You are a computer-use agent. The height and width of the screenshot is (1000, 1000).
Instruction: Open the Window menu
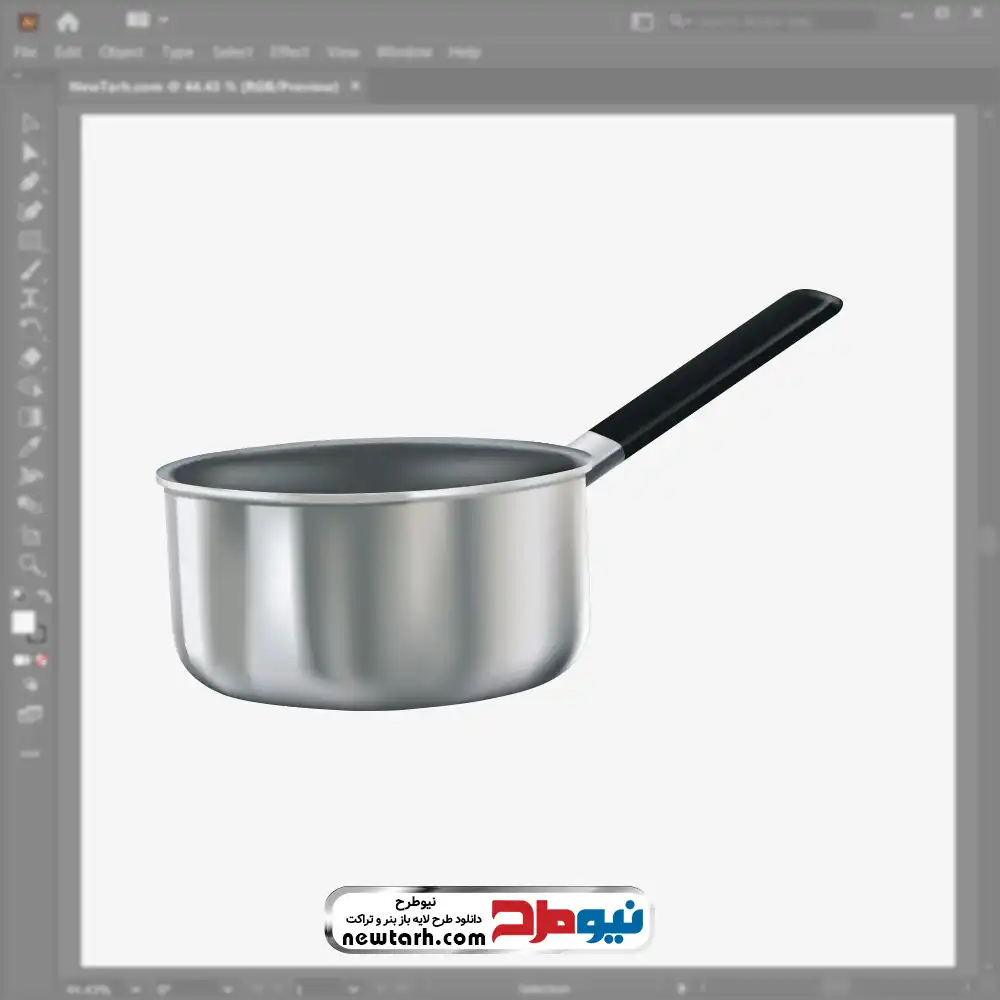click(404, 52)
